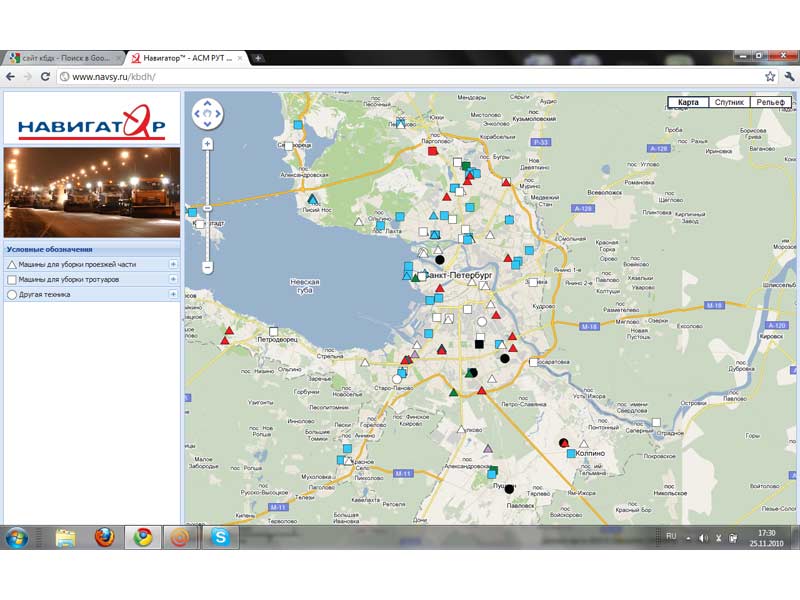Image resolution: width=800 pixels, height=600 pixels.
Task: Click the address bar with navsy.ru URL
Action: (x=400, y=76)
